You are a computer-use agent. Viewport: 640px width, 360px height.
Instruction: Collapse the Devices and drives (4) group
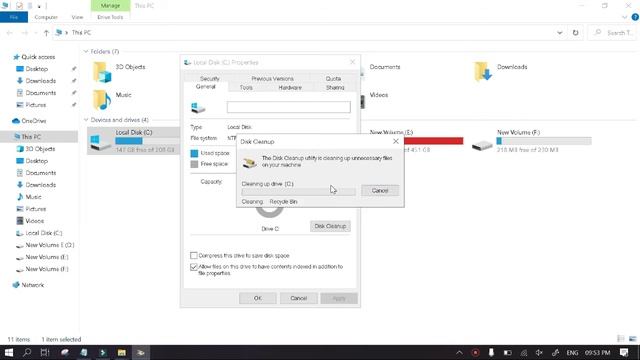86,120
